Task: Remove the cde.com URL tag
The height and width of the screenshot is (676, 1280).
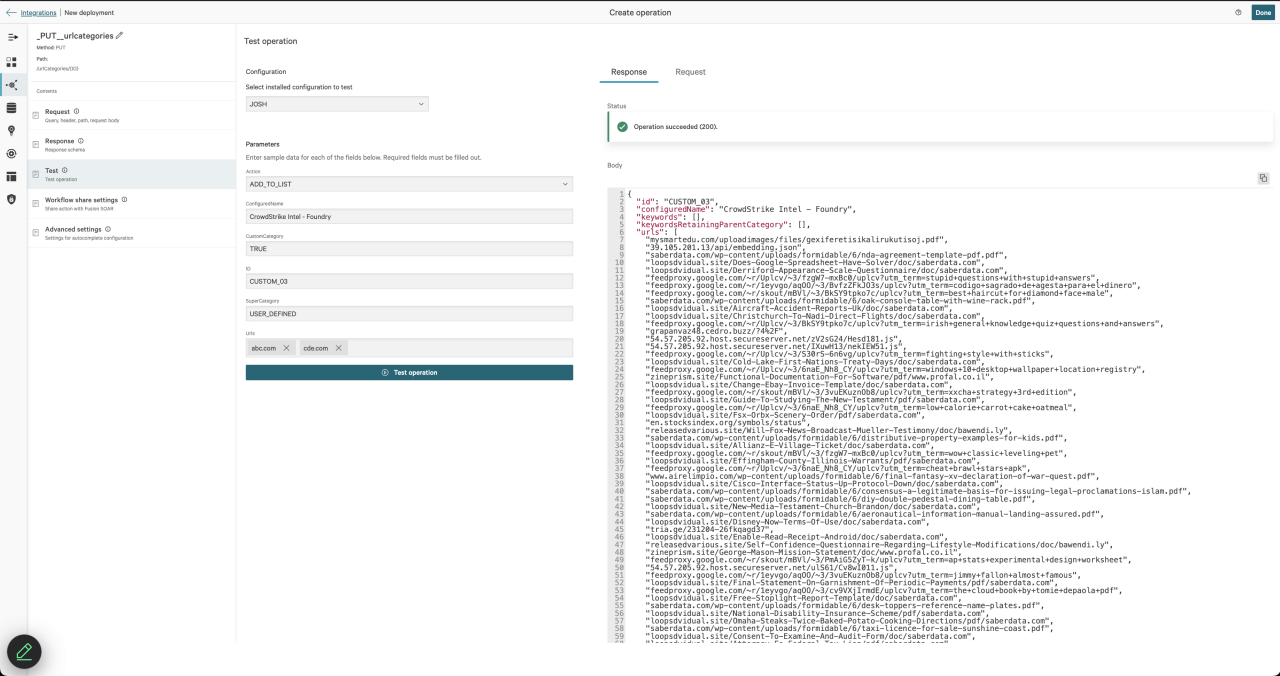Action: coord(339,348)
